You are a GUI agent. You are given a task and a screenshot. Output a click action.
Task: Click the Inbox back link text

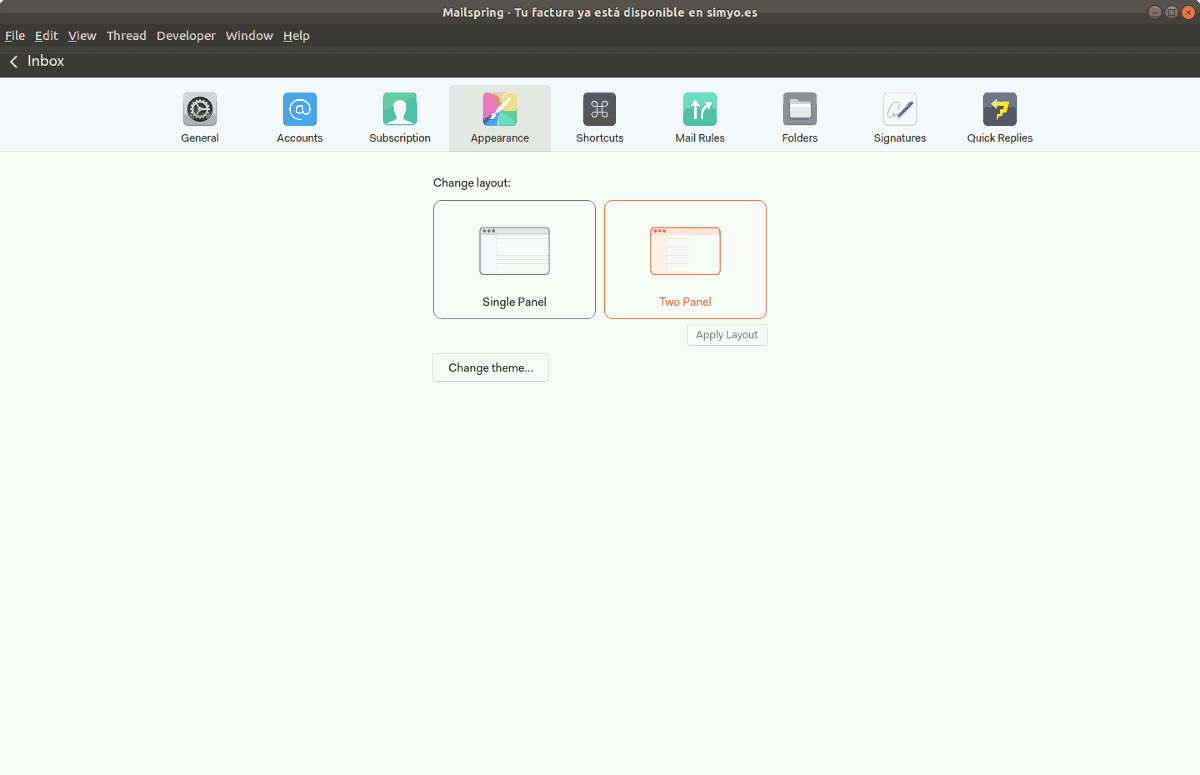46,61
